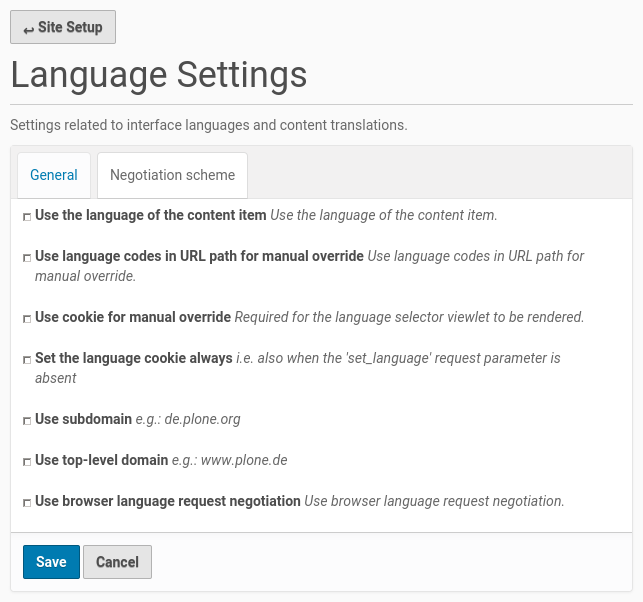
Task: Open the Negotiation scheme tab
Action: (172, 175)
